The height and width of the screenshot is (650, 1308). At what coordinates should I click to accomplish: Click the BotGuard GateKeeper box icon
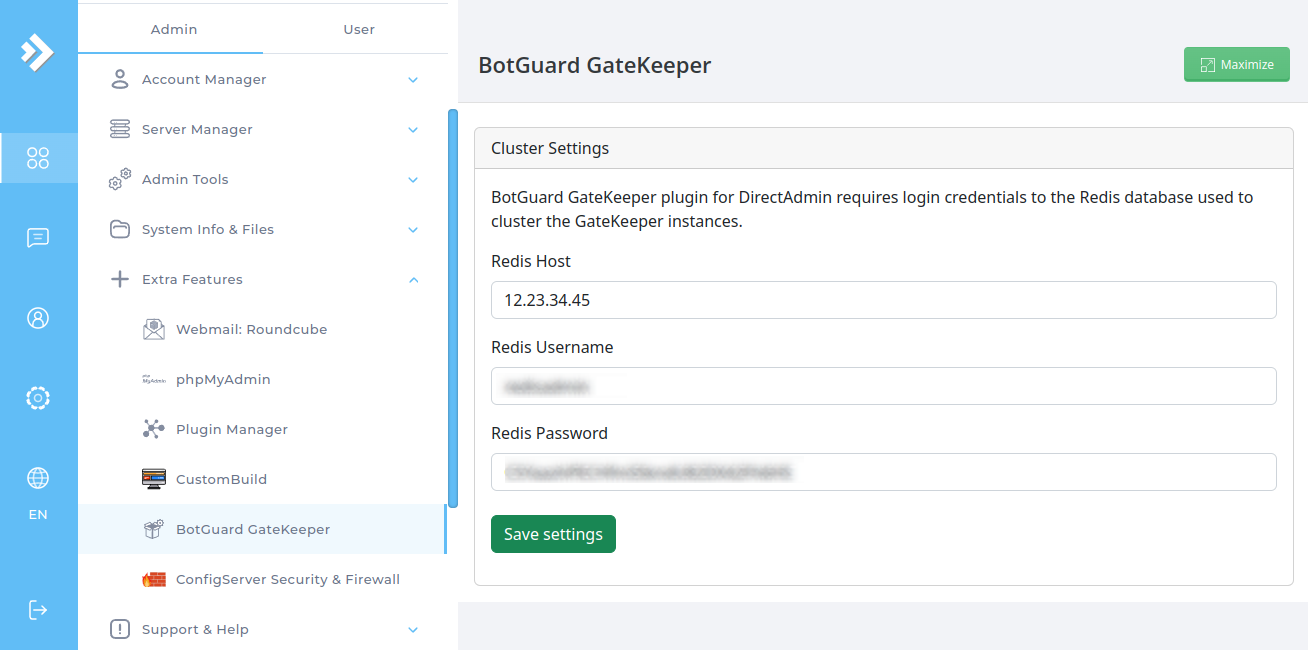click(x=154, y=529)
